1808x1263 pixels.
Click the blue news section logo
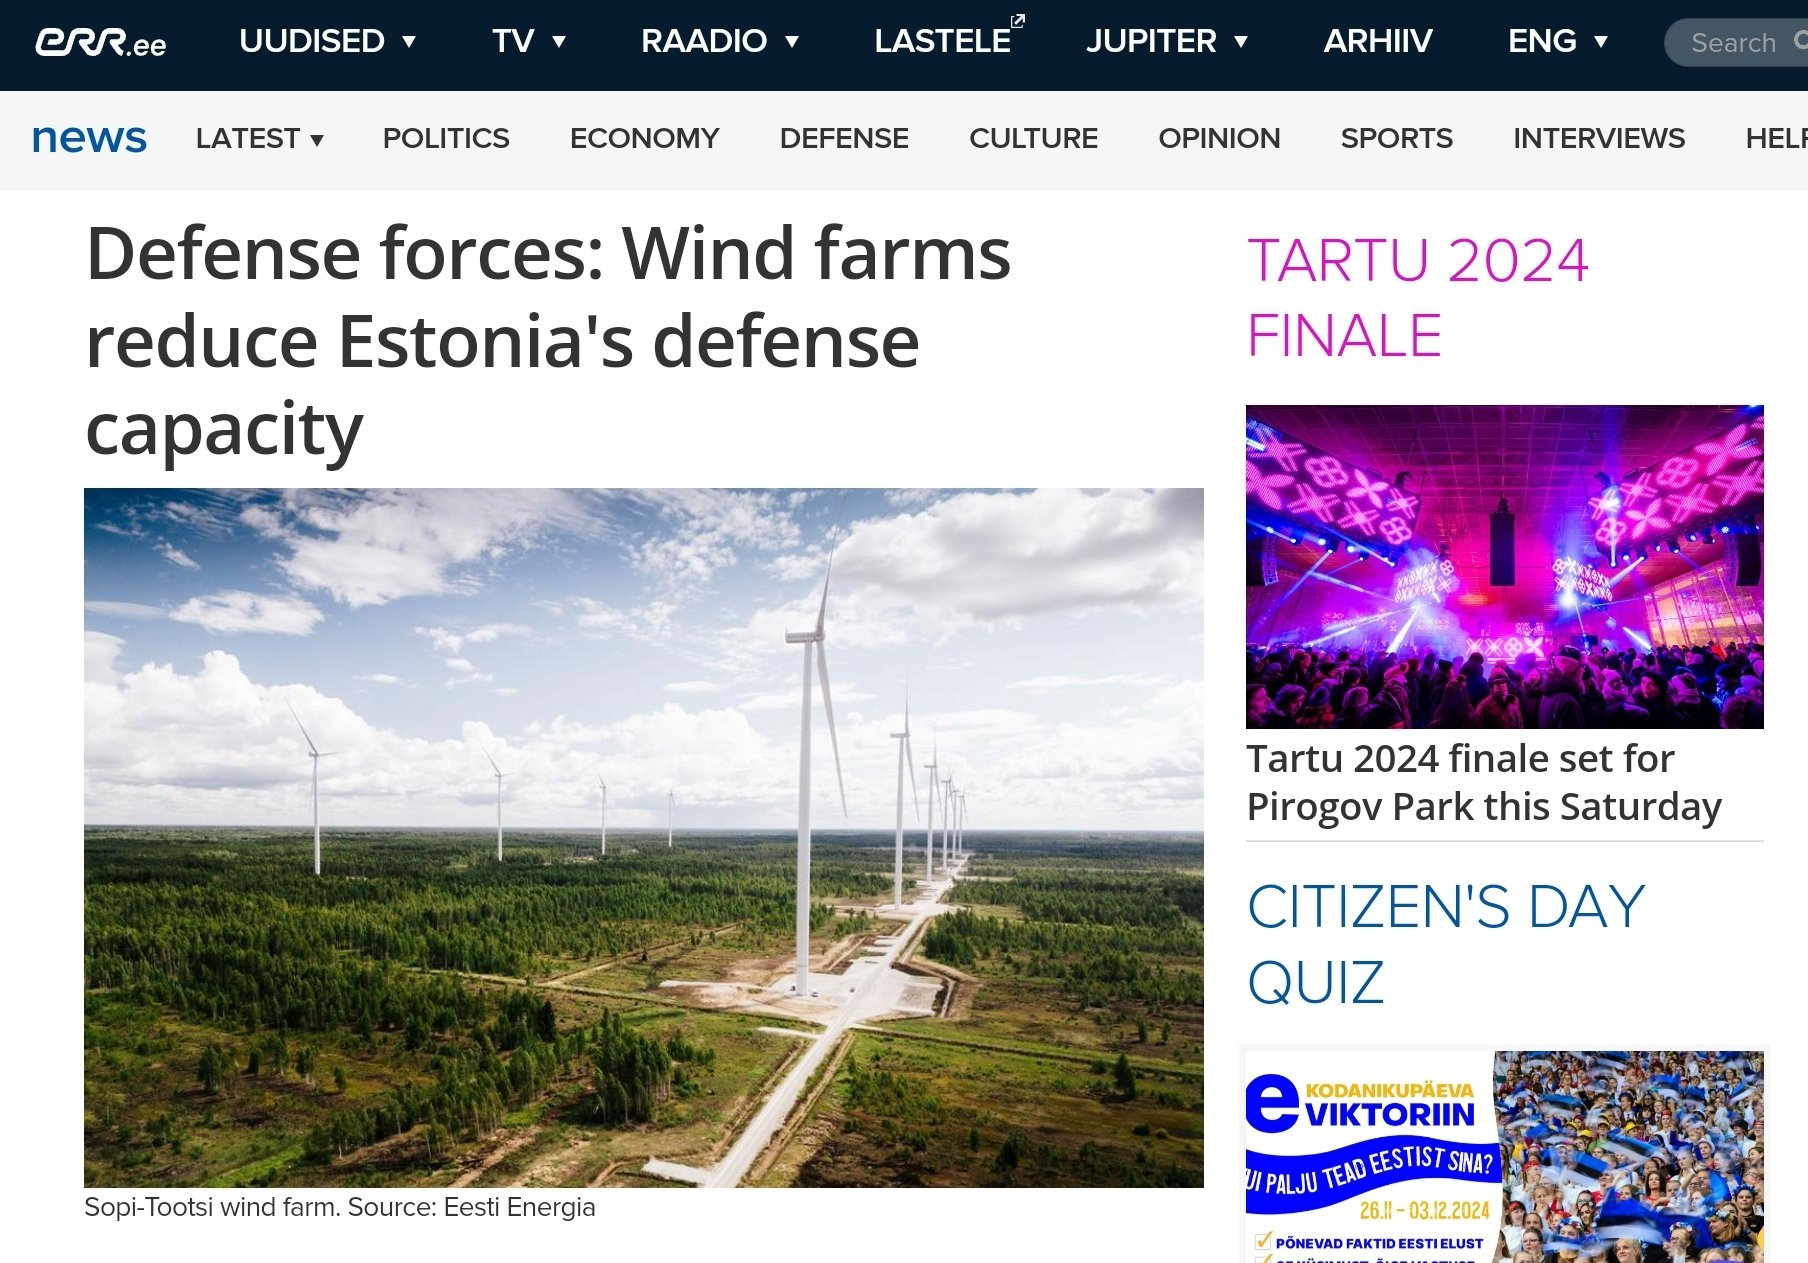[x=89, y=138]
